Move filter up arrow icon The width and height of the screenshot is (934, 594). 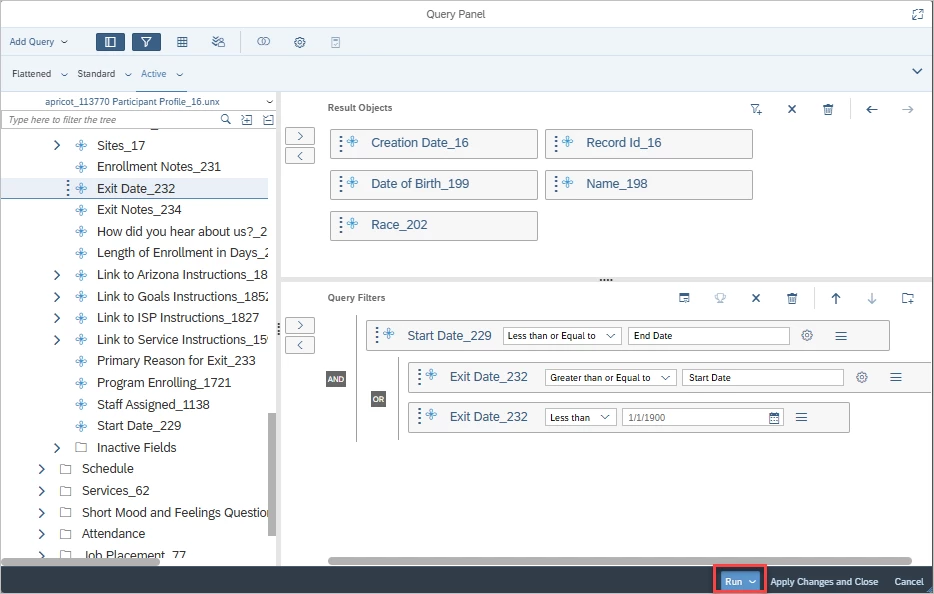[836, 298]
